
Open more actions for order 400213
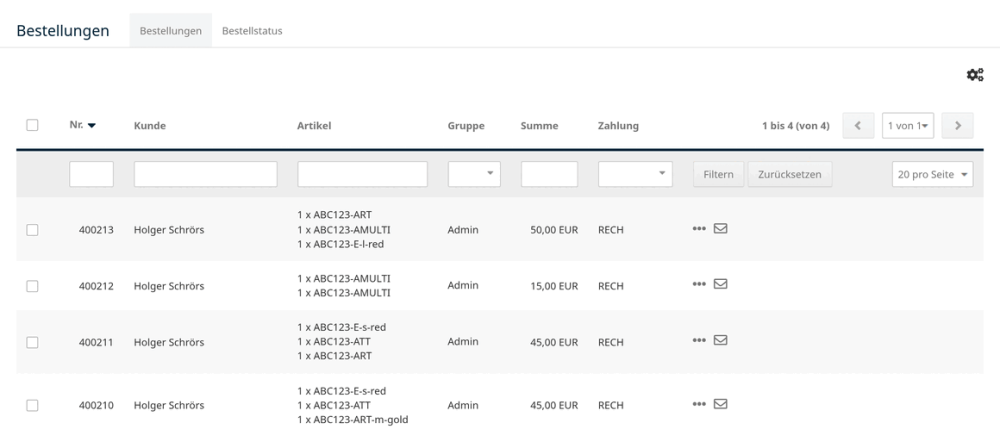(699, 228)
